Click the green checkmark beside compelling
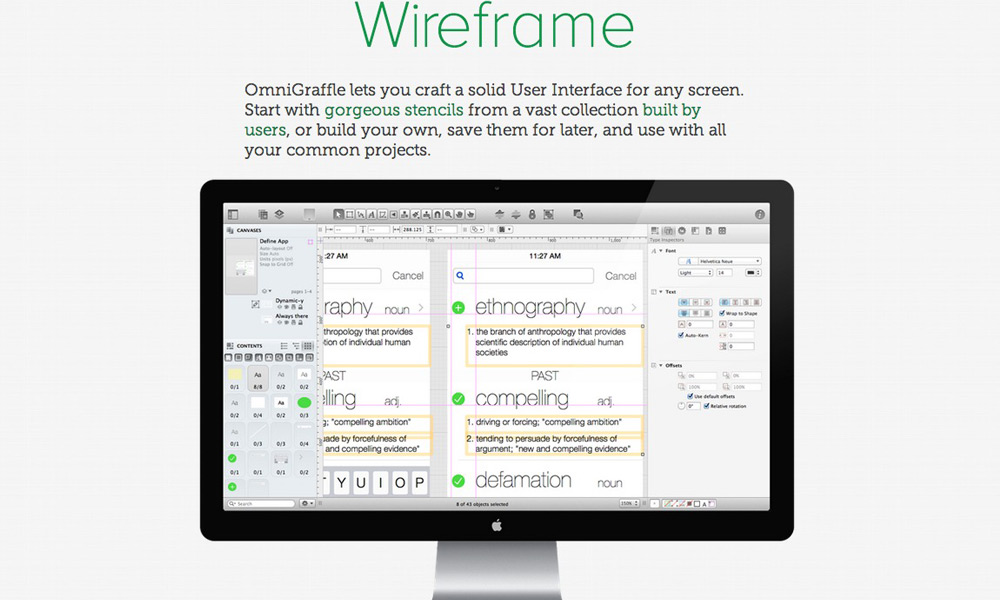This screenshot has height=600, width=1000. [458, 399]
